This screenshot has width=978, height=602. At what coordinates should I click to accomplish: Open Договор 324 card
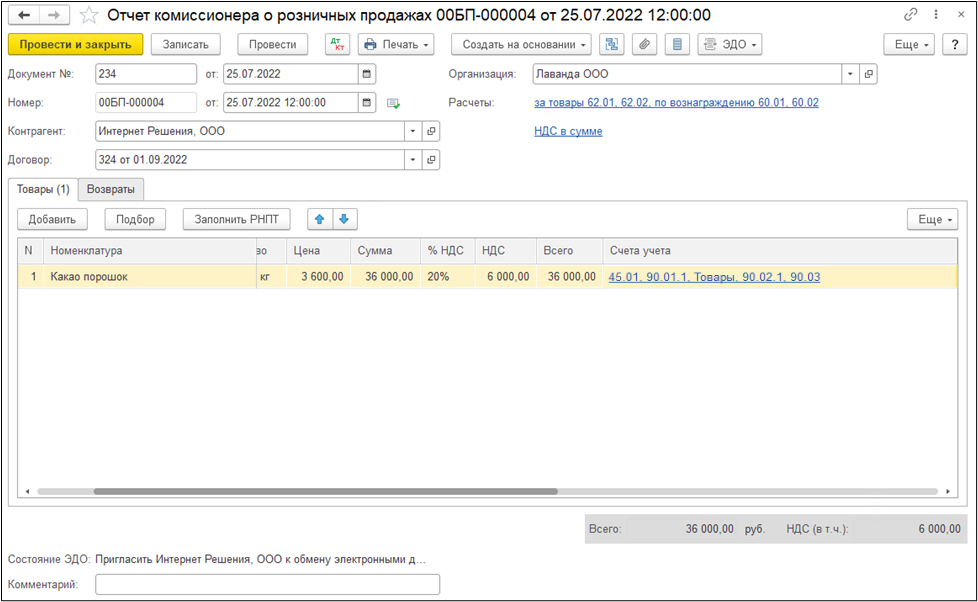[x=431, y=160]
